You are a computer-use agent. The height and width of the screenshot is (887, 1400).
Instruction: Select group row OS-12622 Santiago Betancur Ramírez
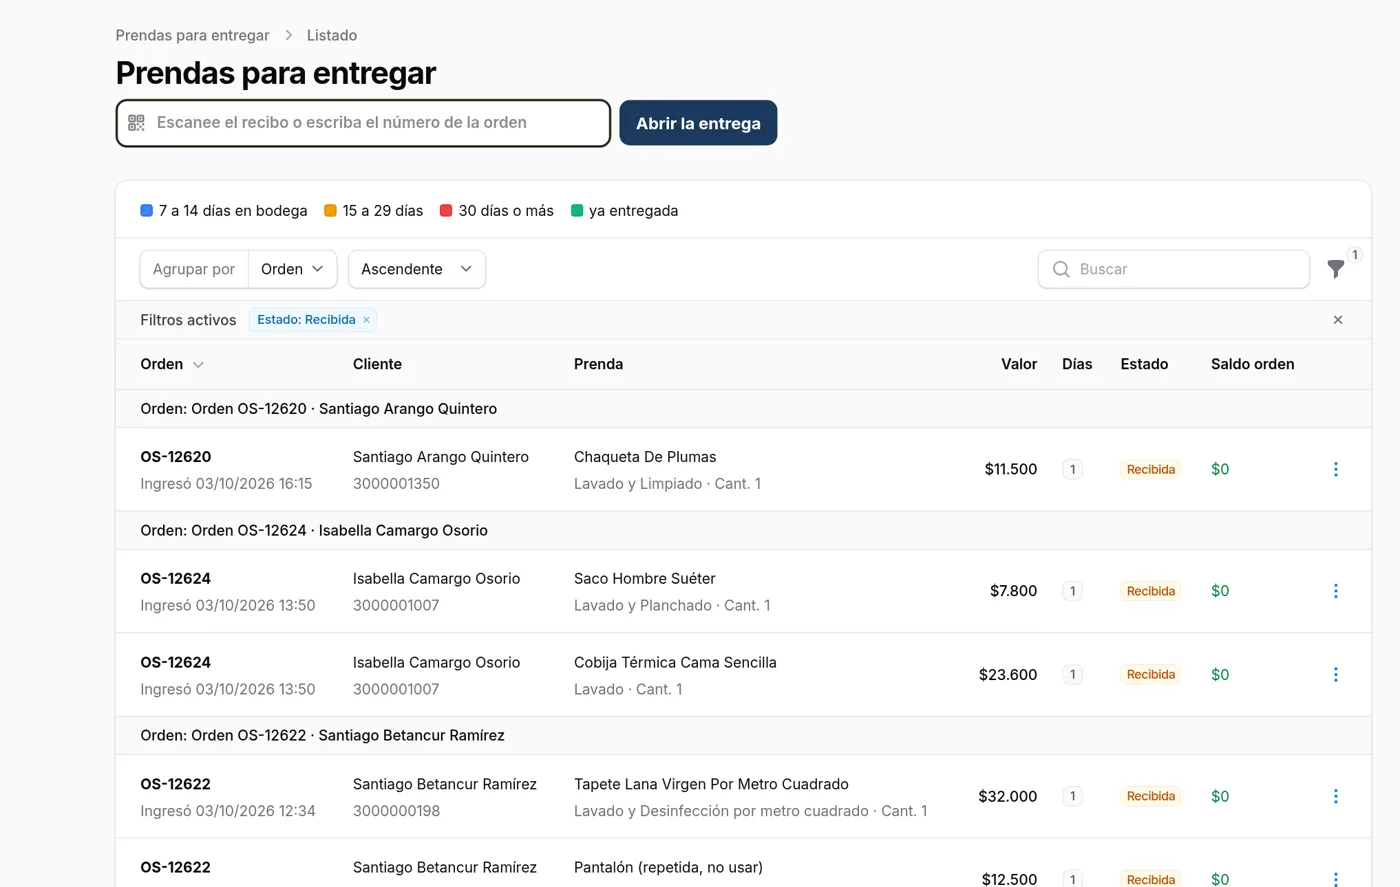pyautogui.click(x=743, y=735)
